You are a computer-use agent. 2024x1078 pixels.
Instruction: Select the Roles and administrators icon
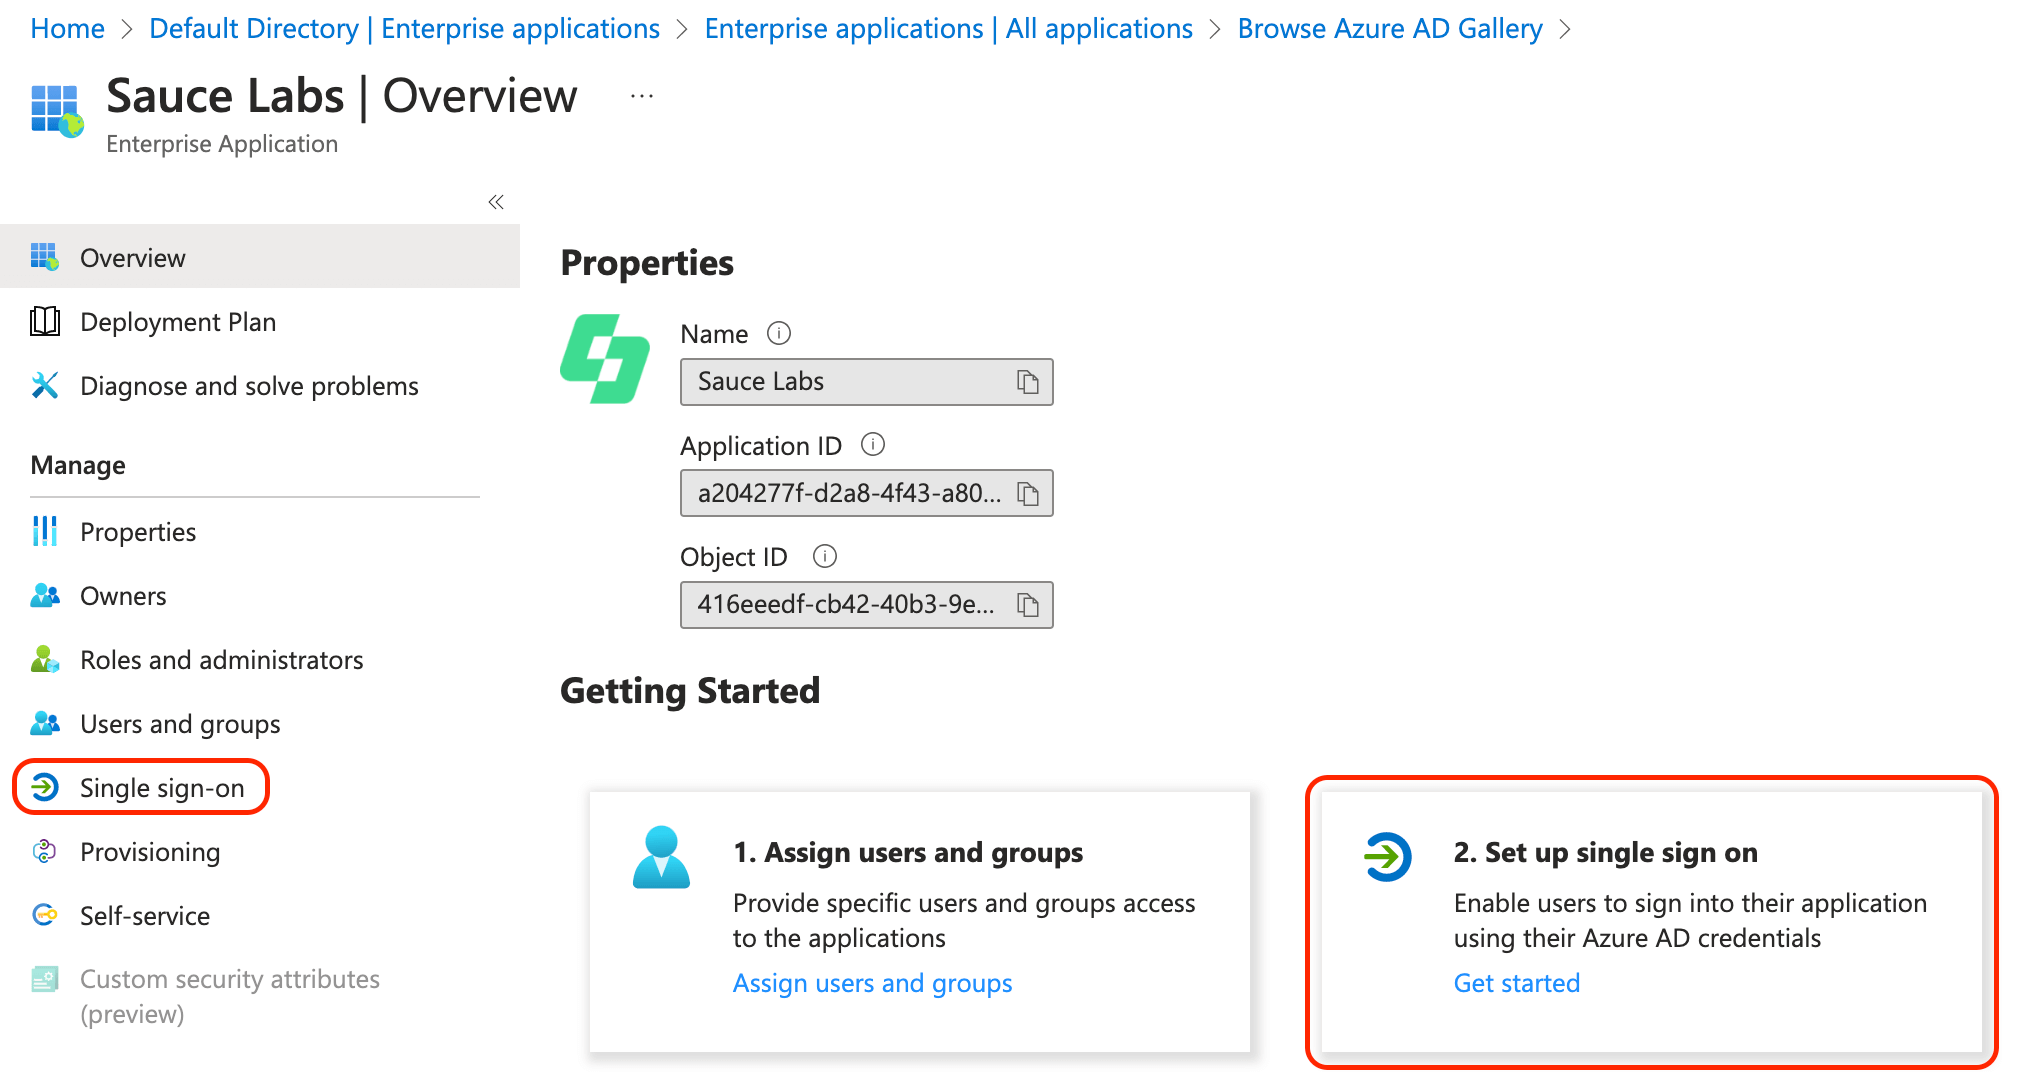click(45, 659)
